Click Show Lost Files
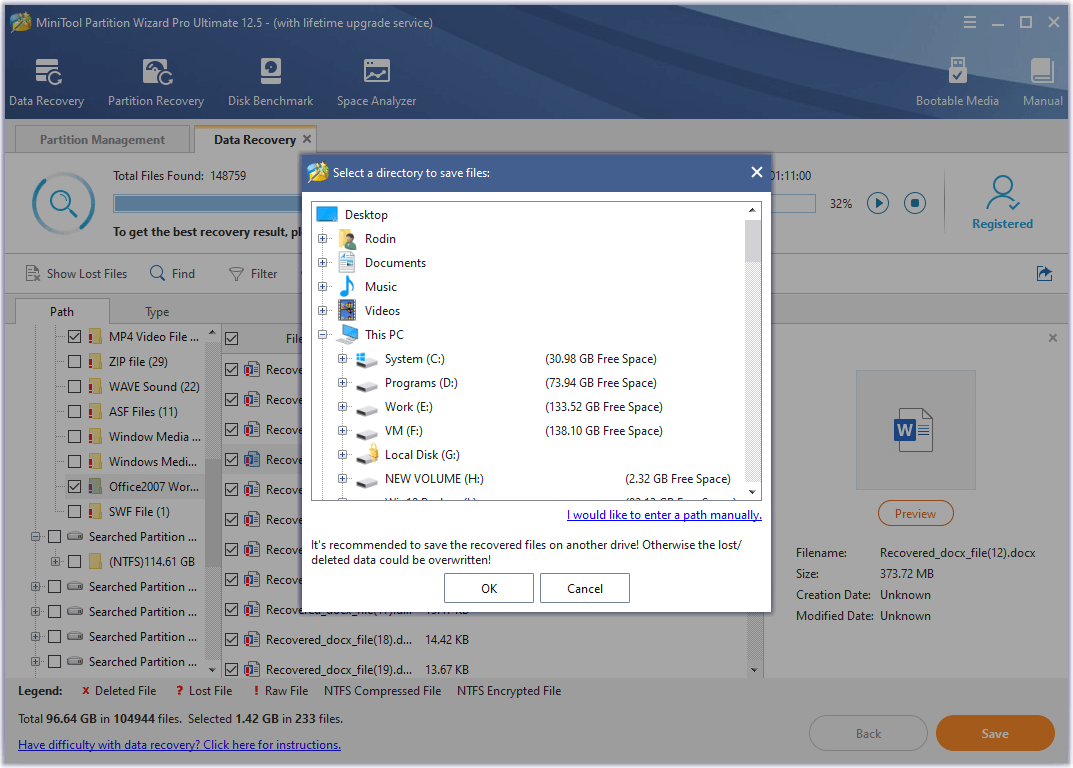This screenshot has width=1073, height=768. click(76, 274)
